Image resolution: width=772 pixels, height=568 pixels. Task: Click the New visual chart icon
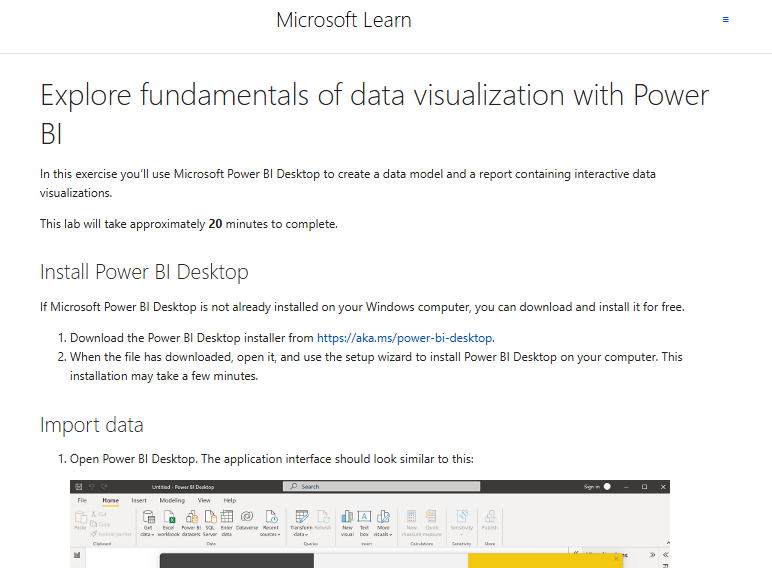(347, 523)
